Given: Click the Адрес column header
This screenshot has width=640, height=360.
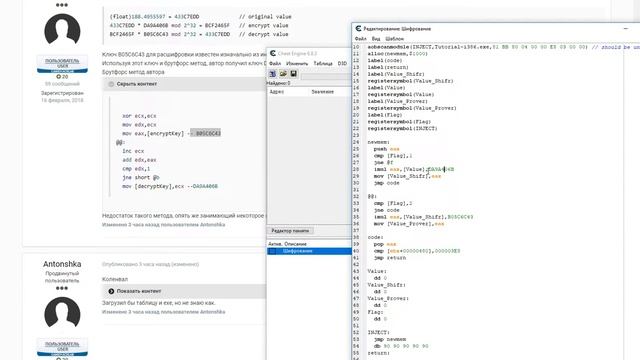Looking at the screenshot, I should 277,92.
